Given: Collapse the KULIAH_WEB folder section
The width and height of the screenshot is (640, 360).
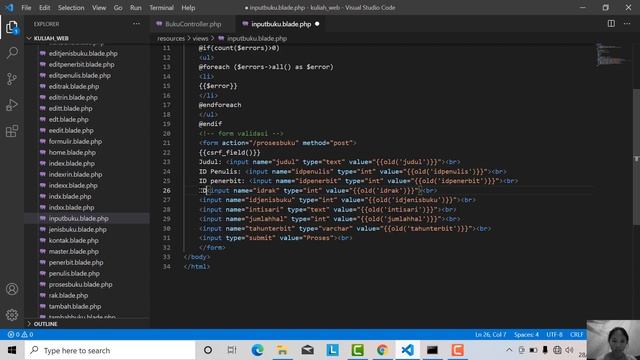Looking at the screenshot, I should (x=87, y=38).
